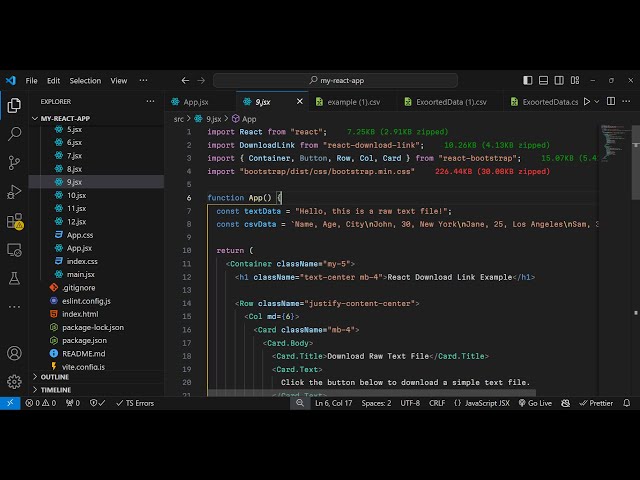Open the Run and Debug view
This screenshot has height=480, width=640.
point(14,191)
